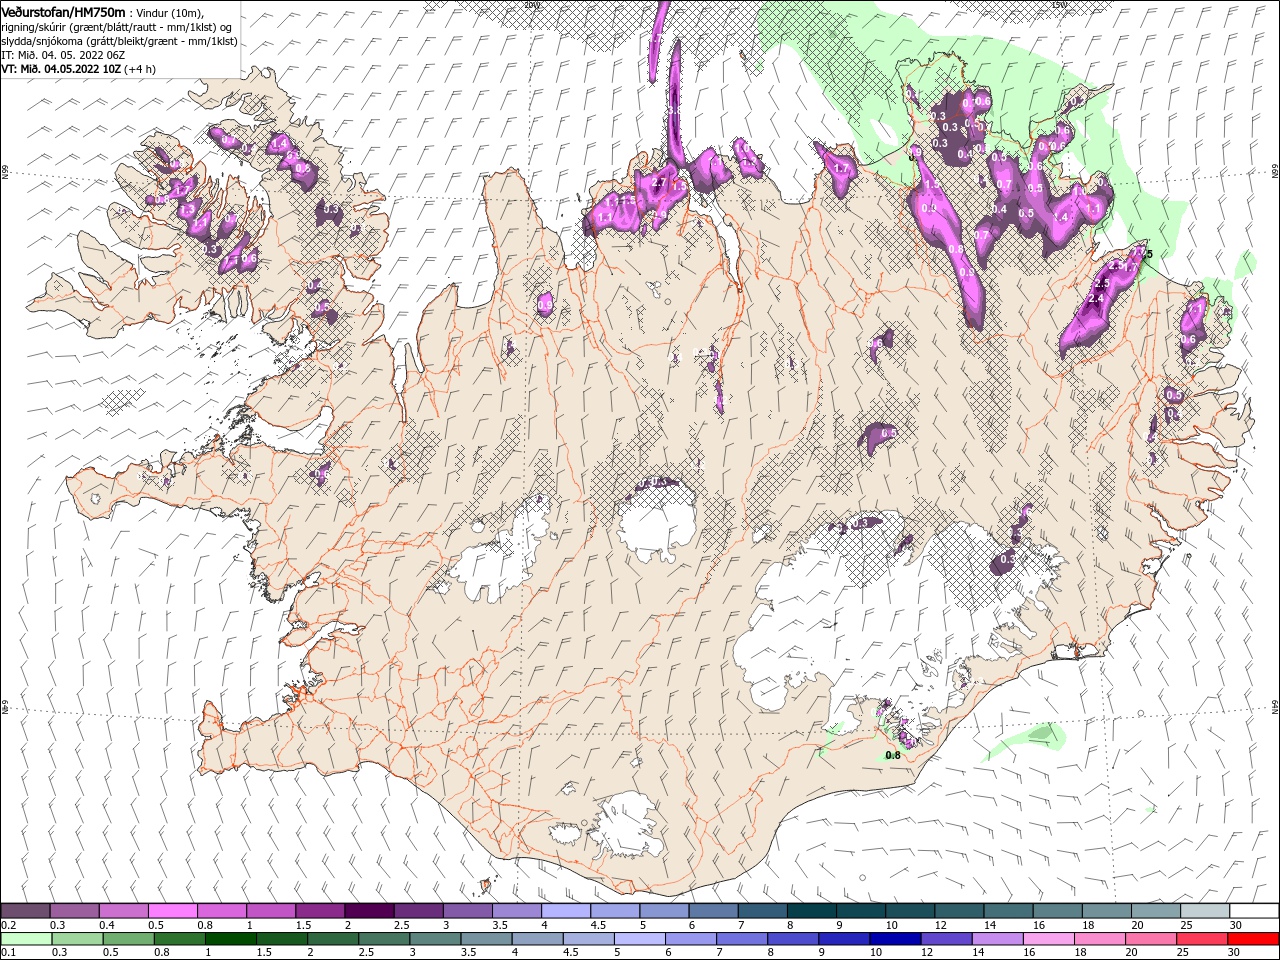Pick the darkest green swatch between 1 and 1.5

coord(230,939)
